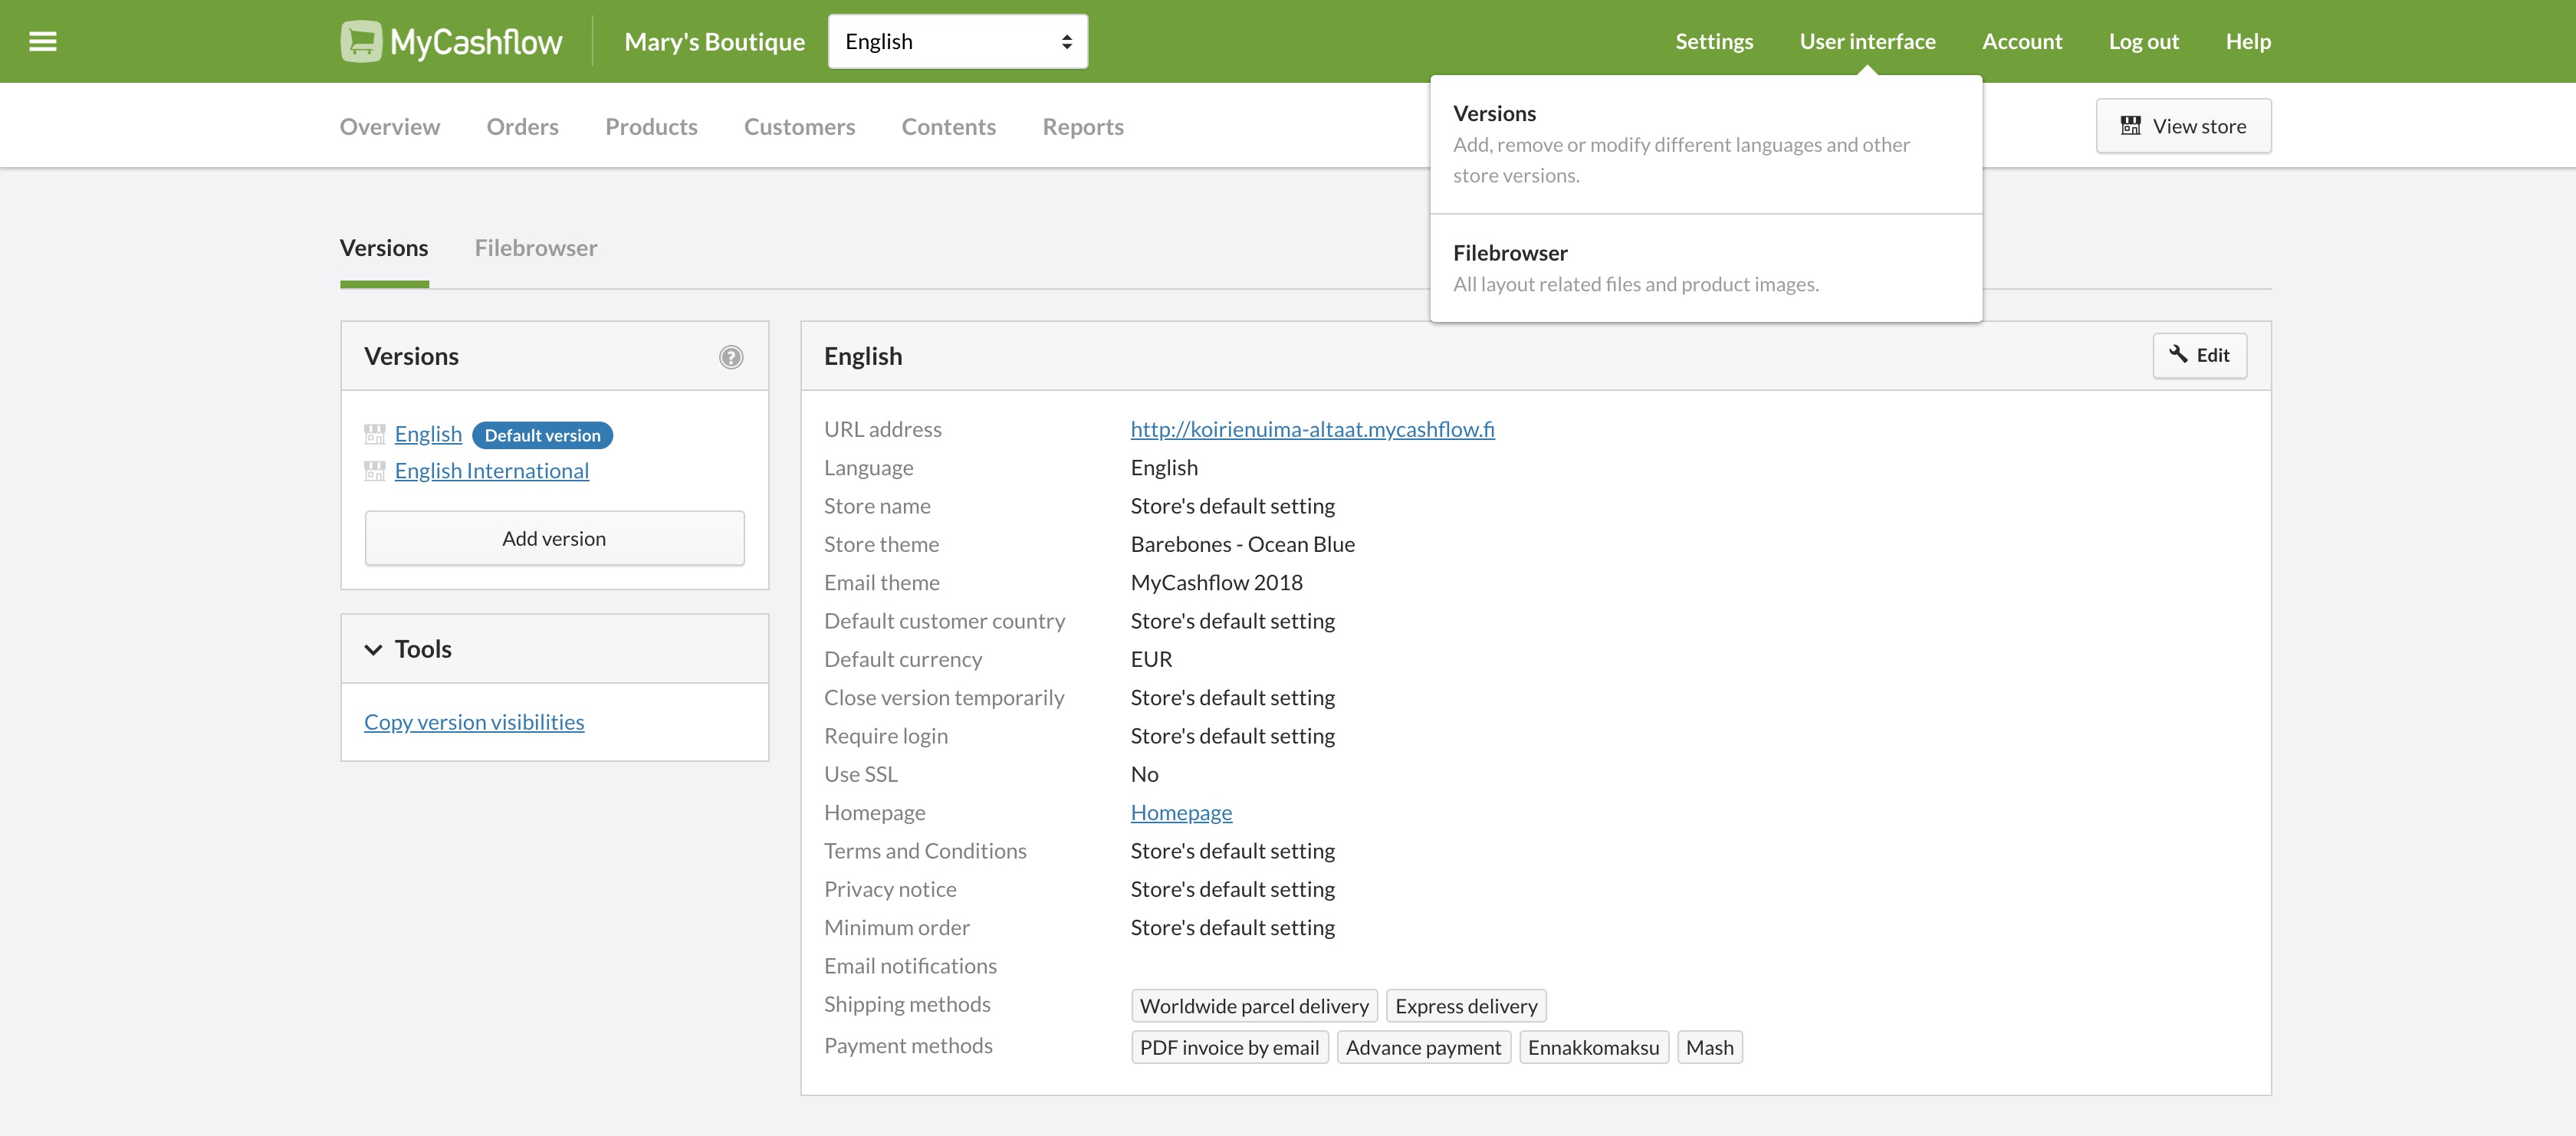
Task: Open the Homepage link
Action: point(1181,813)
